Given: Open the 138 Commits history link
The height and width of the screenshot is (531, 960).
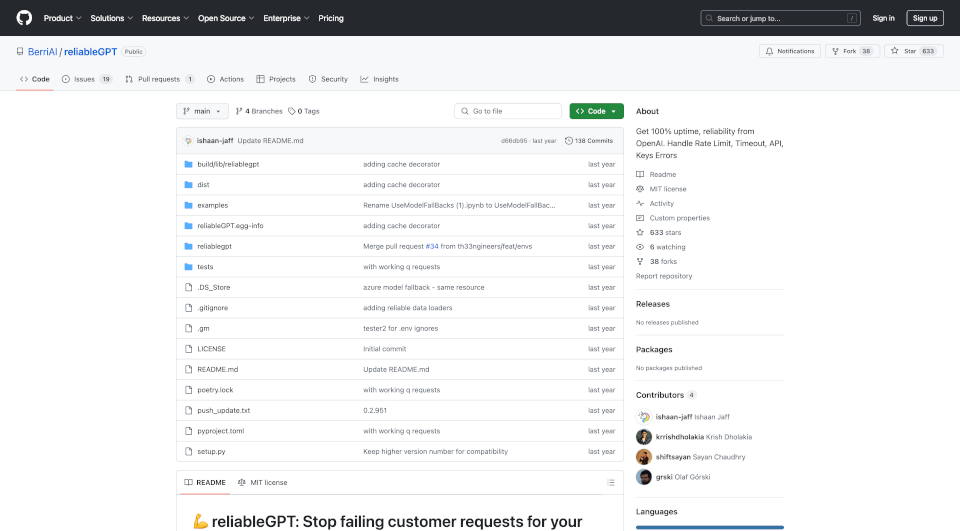Looking at the screenshot, I should [x=589, y=140].
